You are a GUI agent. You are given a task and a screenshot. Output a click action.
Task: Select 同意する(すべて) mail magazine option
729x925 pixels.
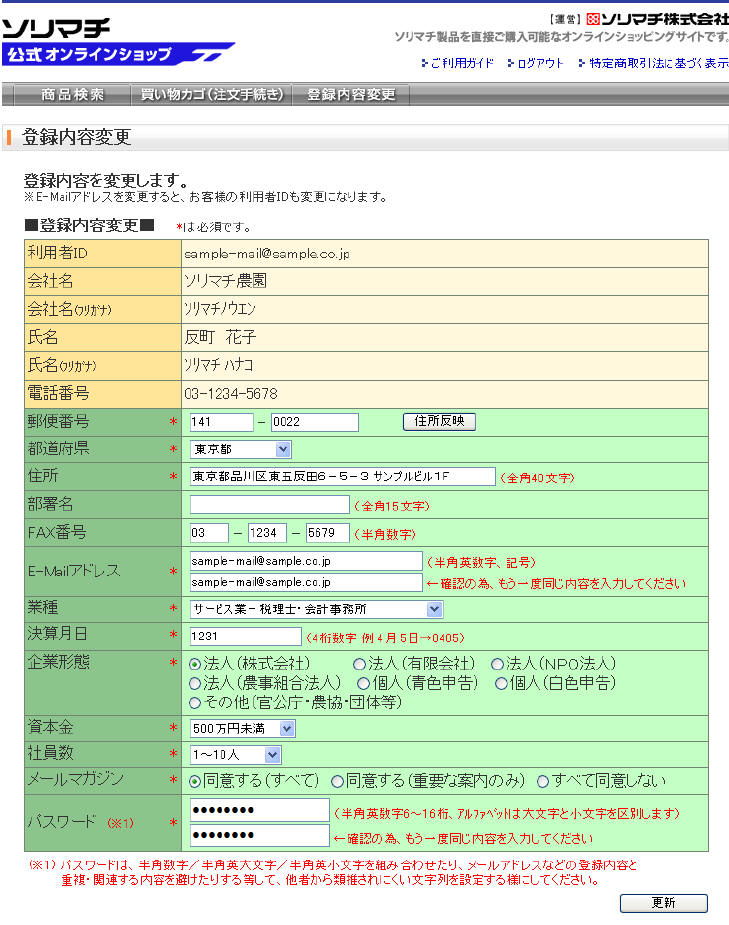195,782
